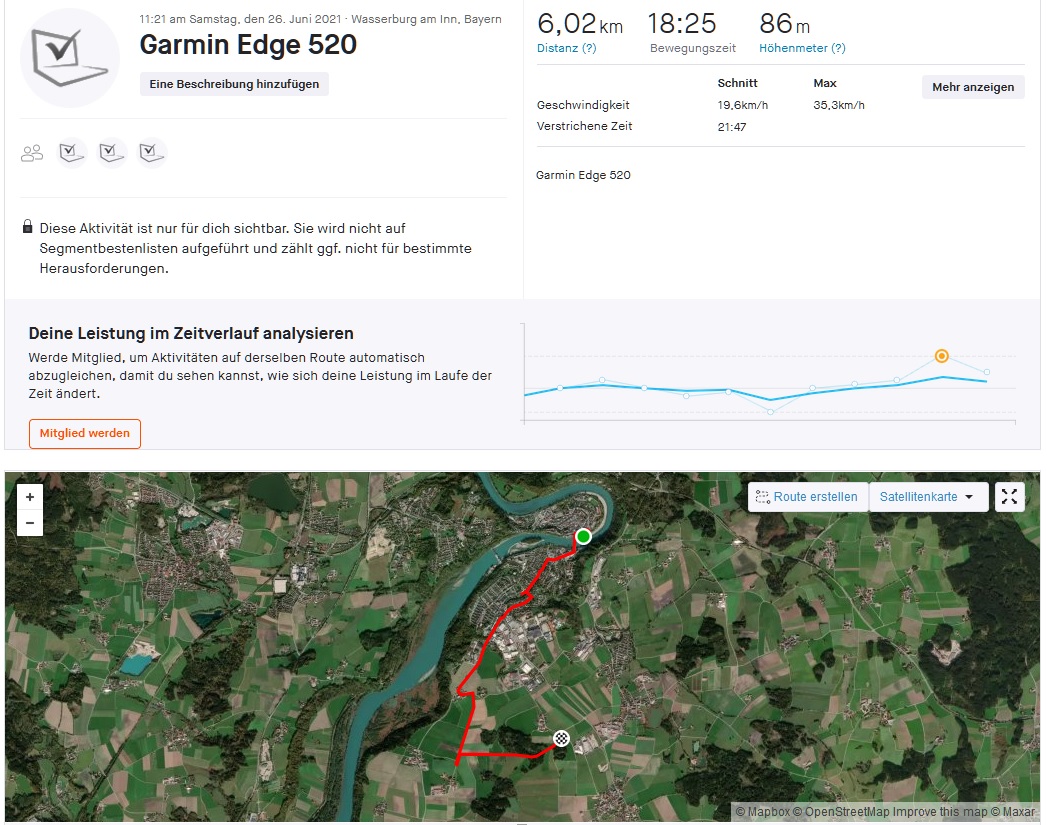Click the green route start marker

(583, 537)
